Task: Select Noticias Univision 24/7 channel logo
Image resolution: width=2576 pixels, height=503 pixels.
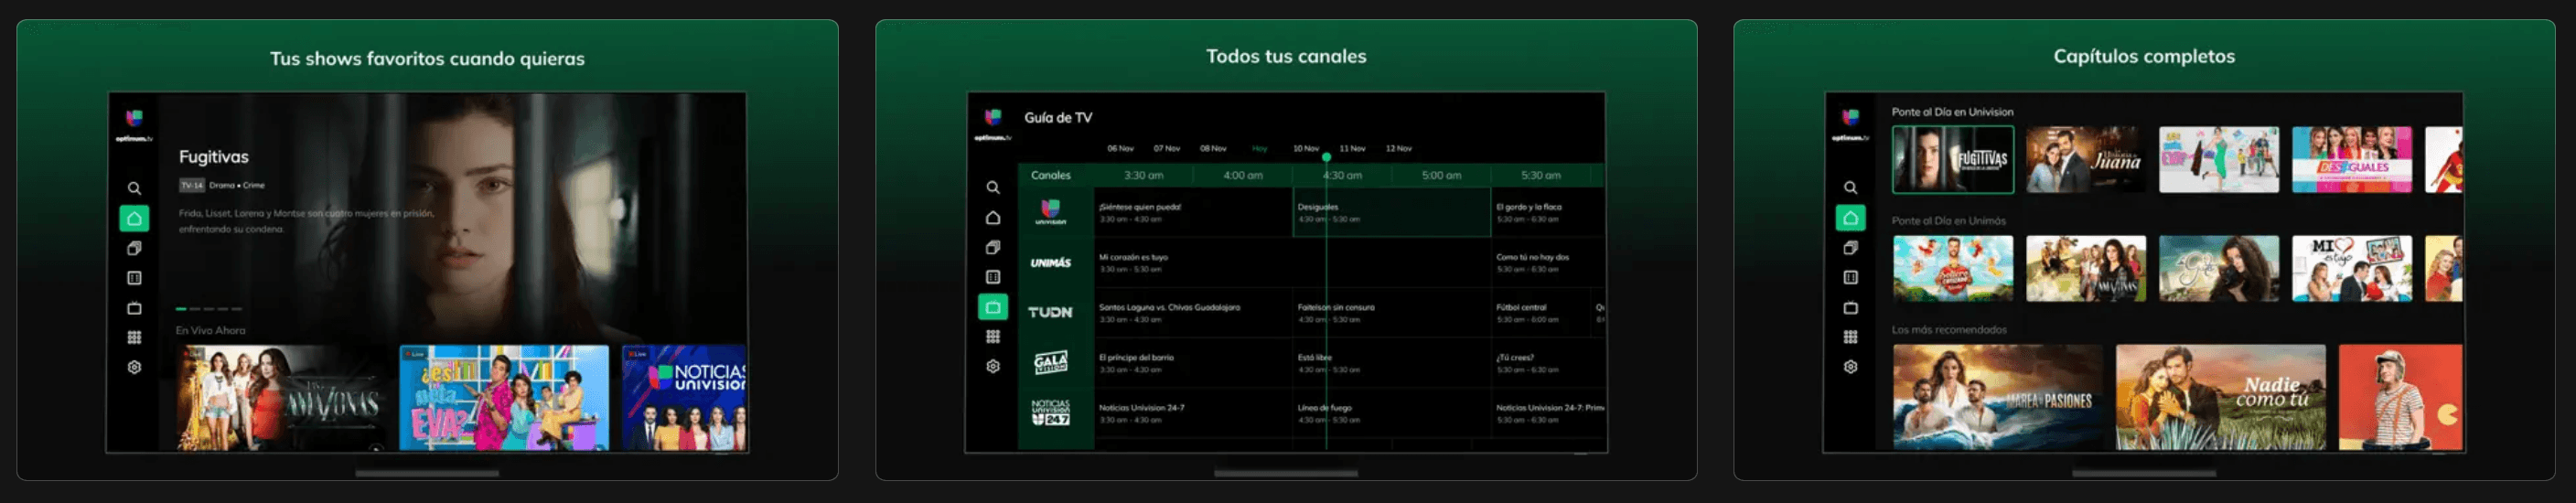Action: click(x=1050, y=412)
